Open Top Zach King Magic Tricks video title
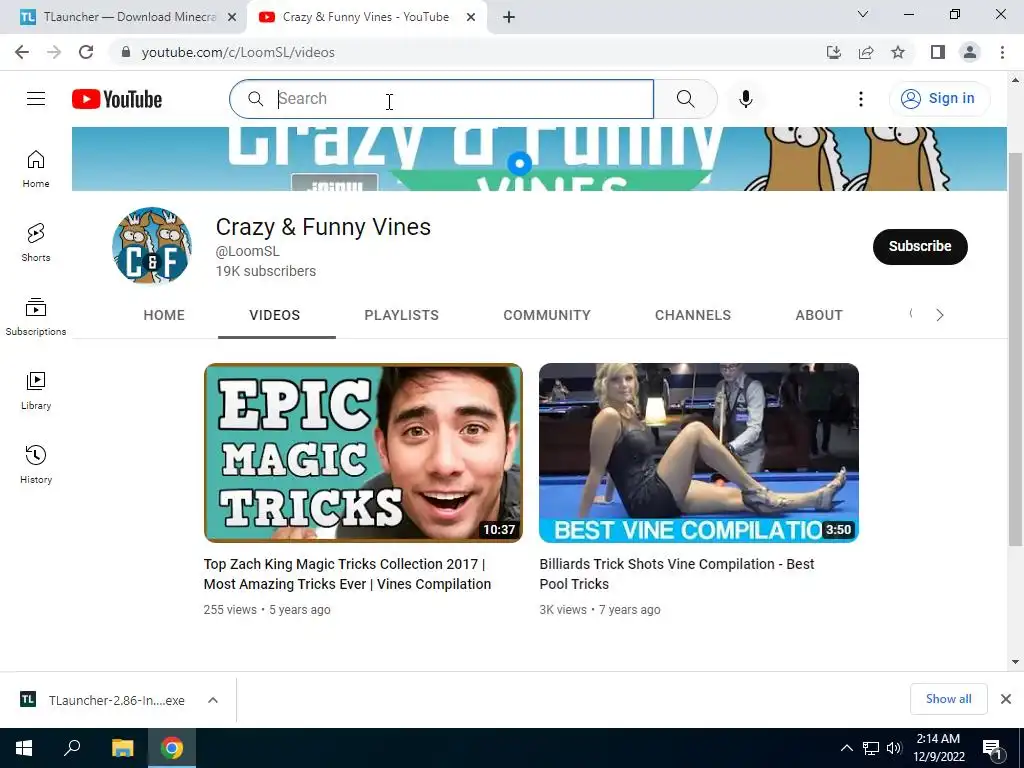The image size is (1024, 768). coord(347,574)
